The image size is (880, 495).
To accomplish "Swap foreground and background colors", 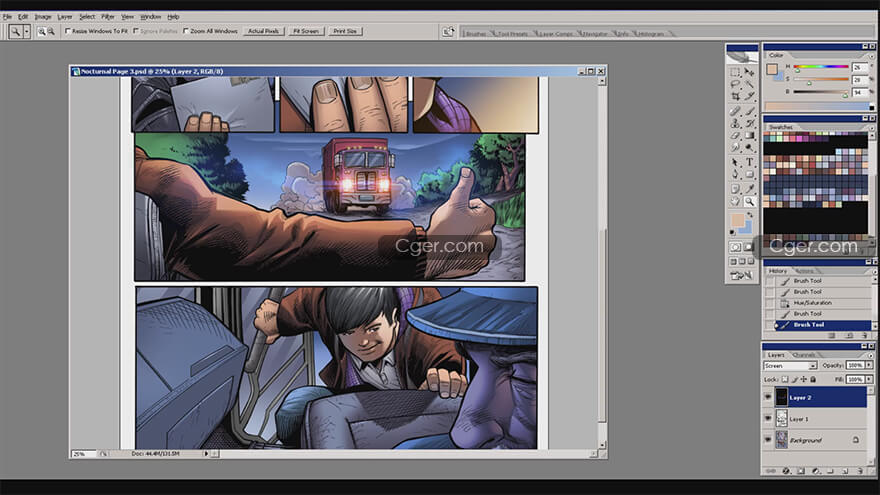I will [750, 215].
